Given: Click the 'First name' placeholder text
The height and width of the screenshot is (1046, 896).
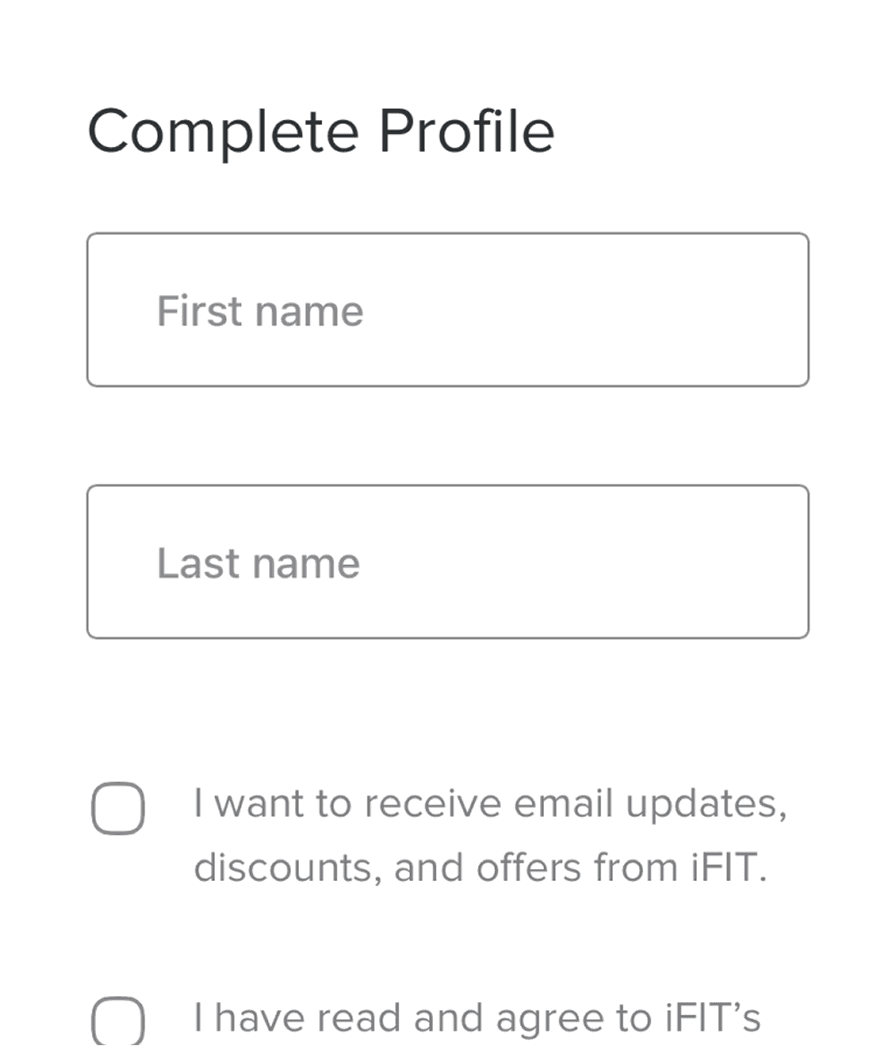Looking at the screenshot, I should 260,311.
